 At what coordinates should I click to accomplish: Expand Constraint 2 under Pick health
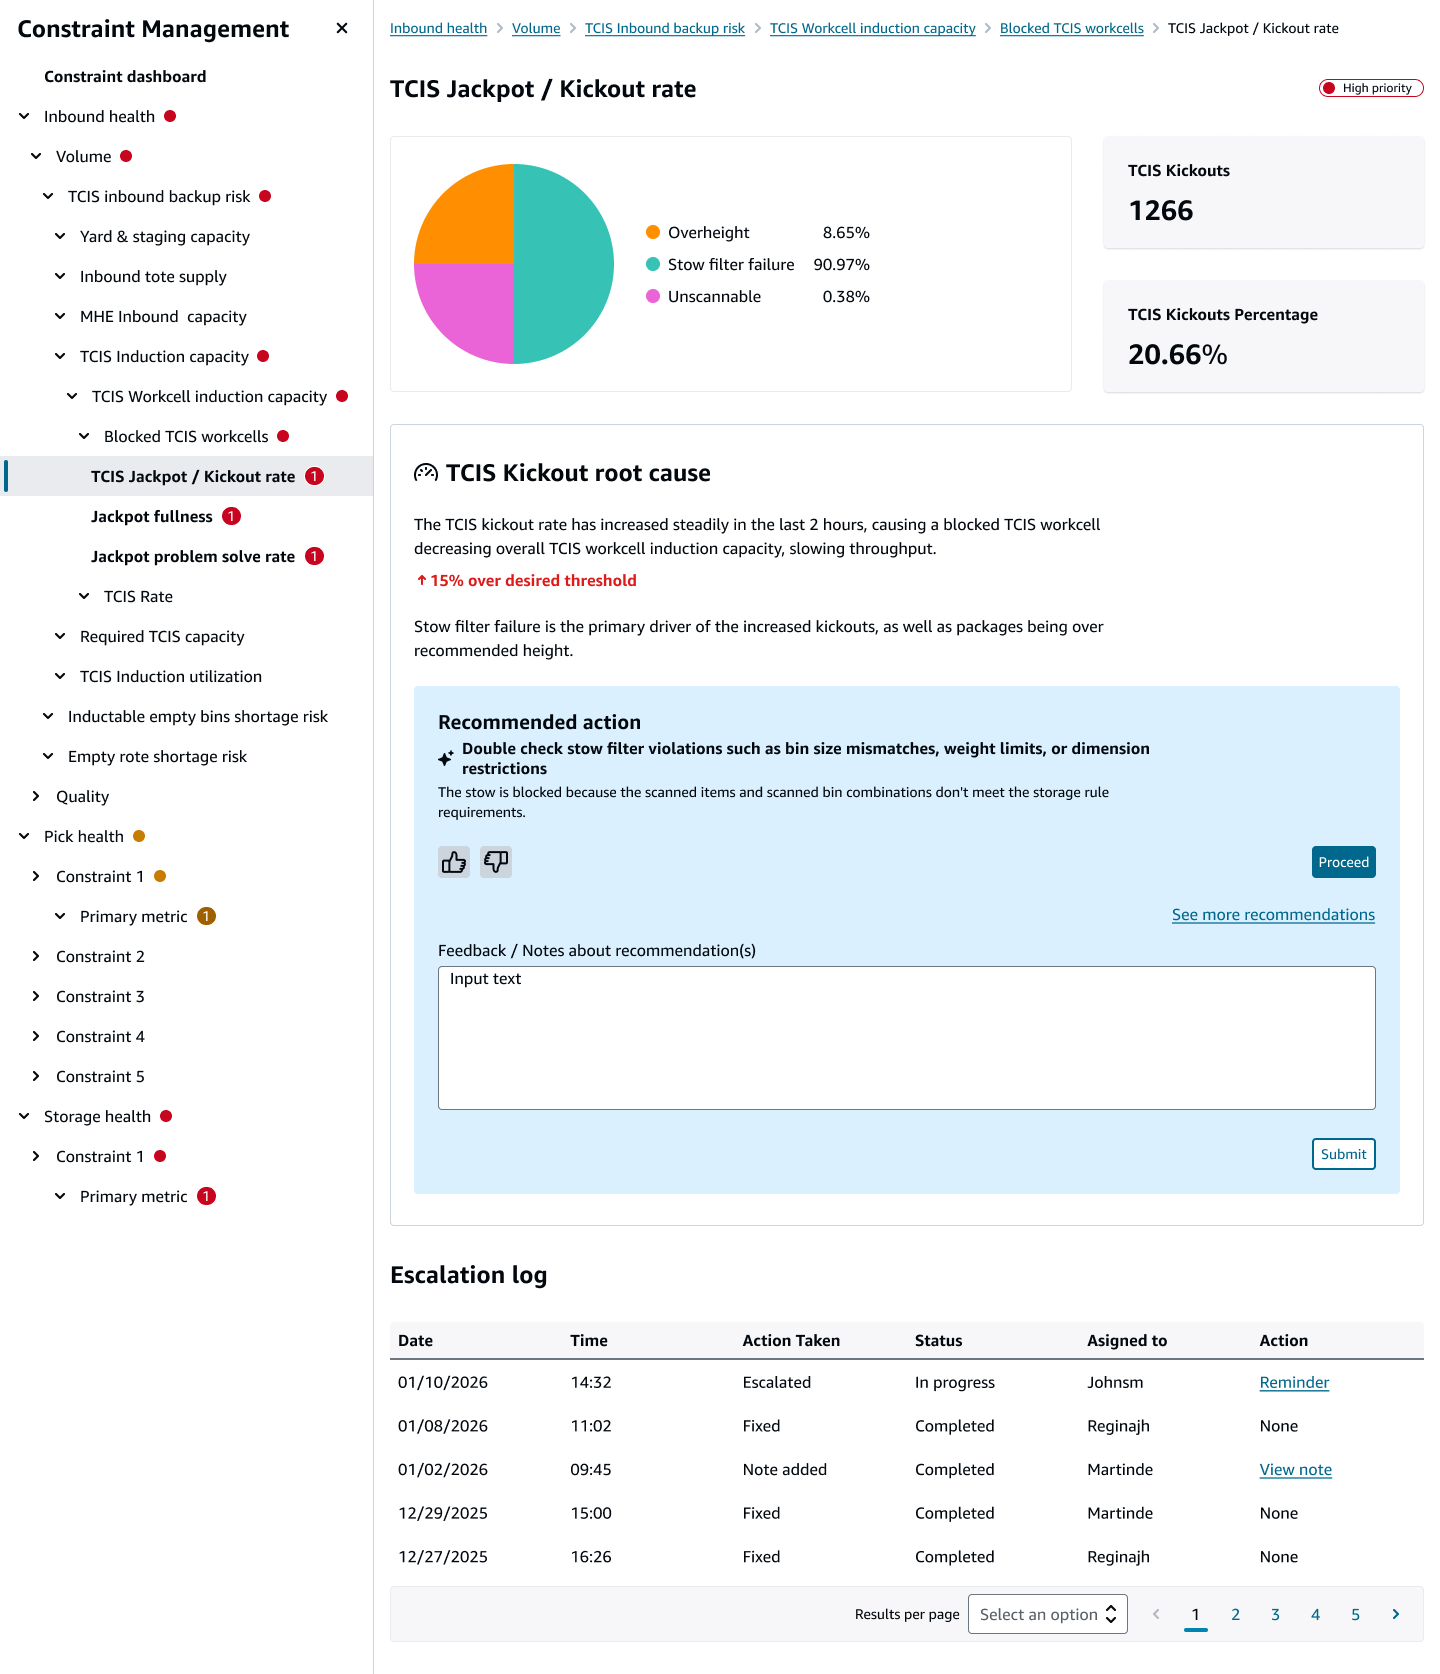(x=36, y=956)
